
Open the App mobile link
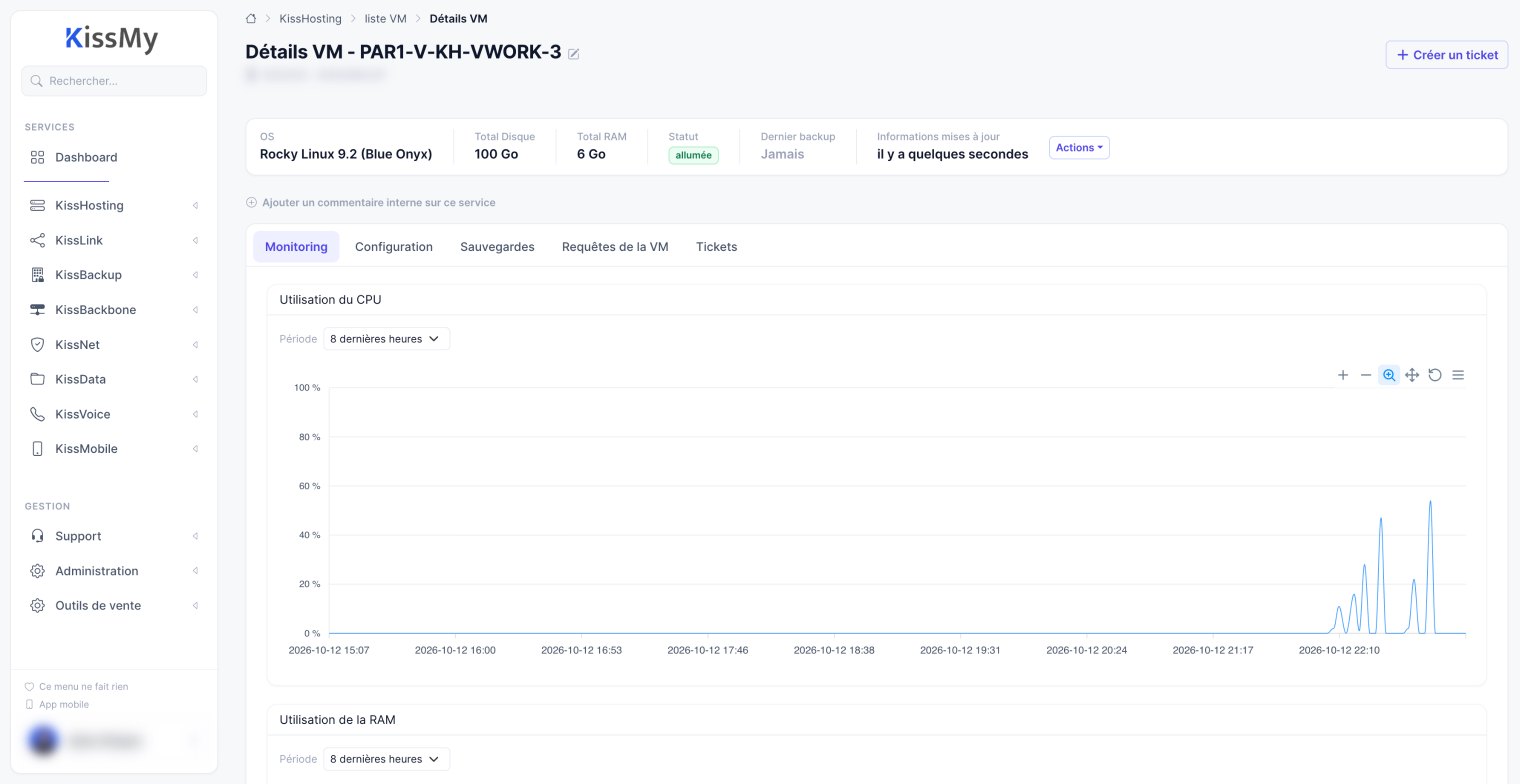click(x=57, y=705)
